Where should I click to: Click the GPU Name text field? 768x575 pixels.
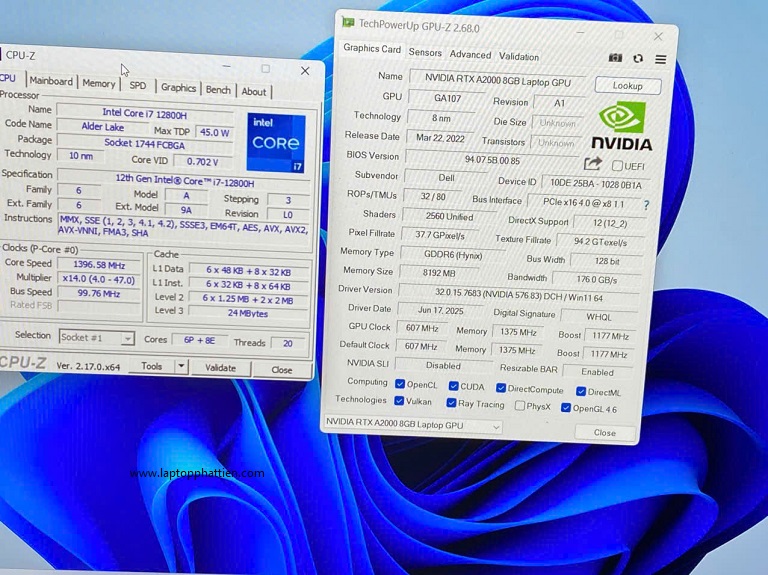click(496, 78)
